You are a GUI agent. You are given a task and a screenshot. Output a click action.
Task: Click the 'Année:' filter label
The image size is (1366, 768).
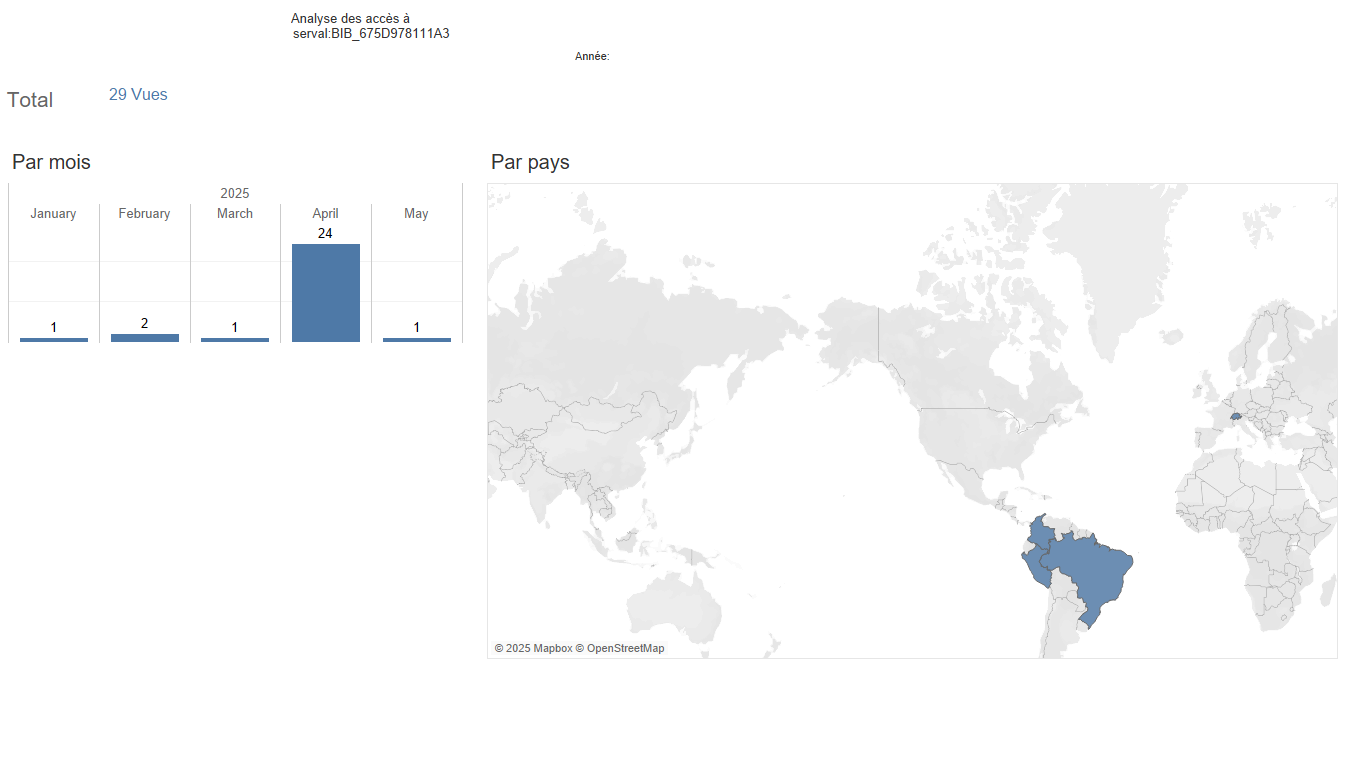tap(592, 57)
